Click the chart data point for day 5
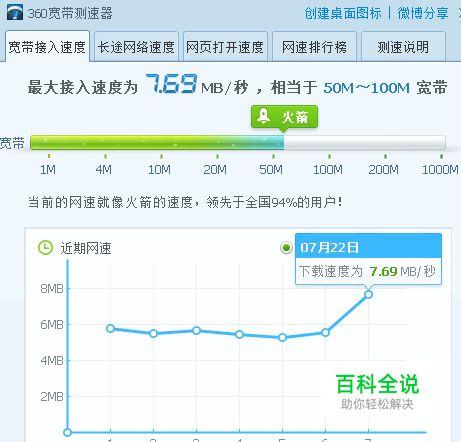Image resolution: width=461 pixels, height=442 pixels. tap(282, 337)
